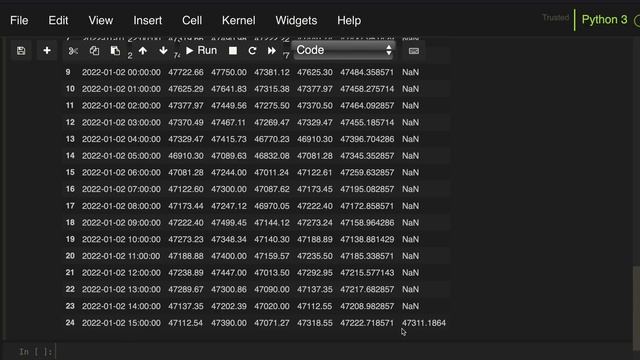Open the Code cell type dropdown
Image resolution: width=640 pixels, height=360 pixels.
tap(343, 50)
